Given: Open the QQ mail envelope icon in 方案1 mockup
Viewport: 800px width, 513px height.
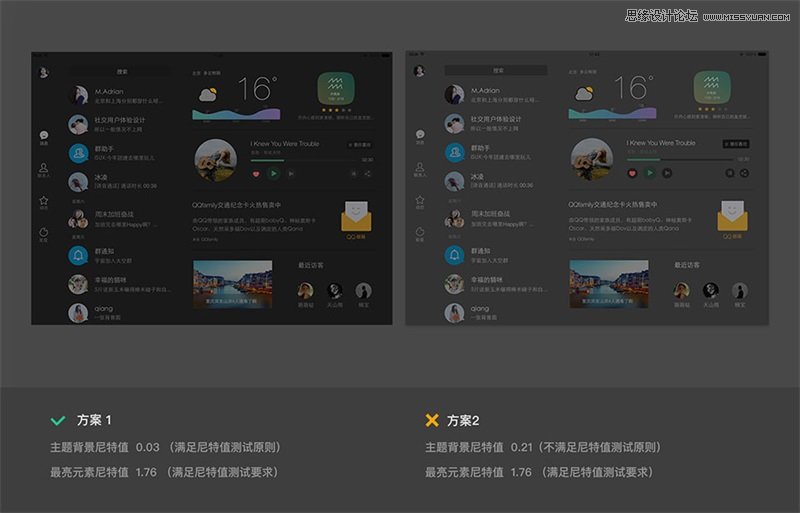Looking at the screenshot, I should click(356, 216).
